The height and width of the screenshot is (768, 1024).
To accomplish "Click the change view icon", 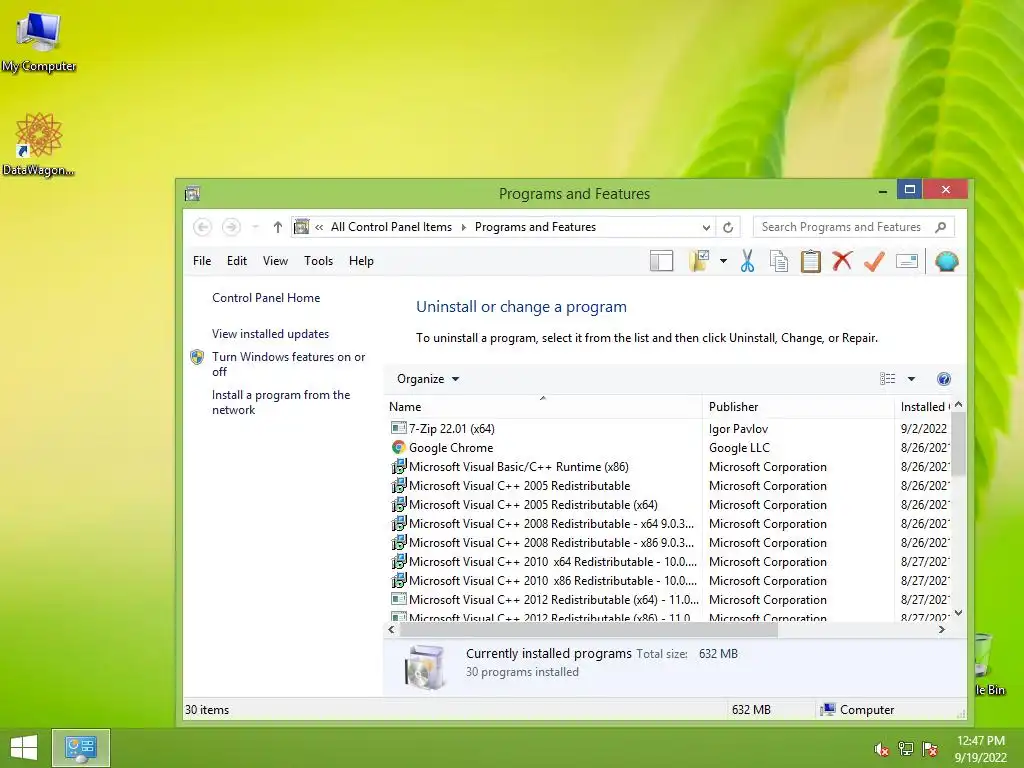I will tap(888, 379).
